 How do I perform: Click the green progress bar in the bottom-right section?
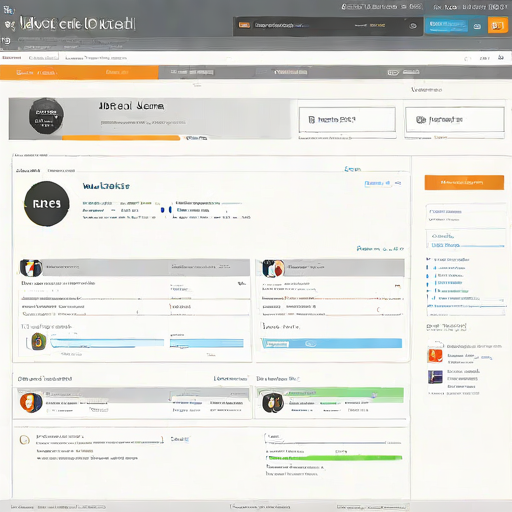pos(334,458)
